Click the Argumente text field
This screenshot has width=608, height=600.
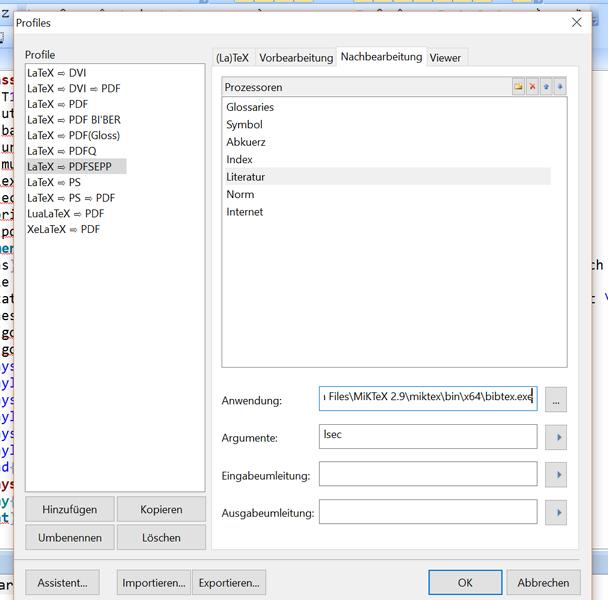(428, 437)
